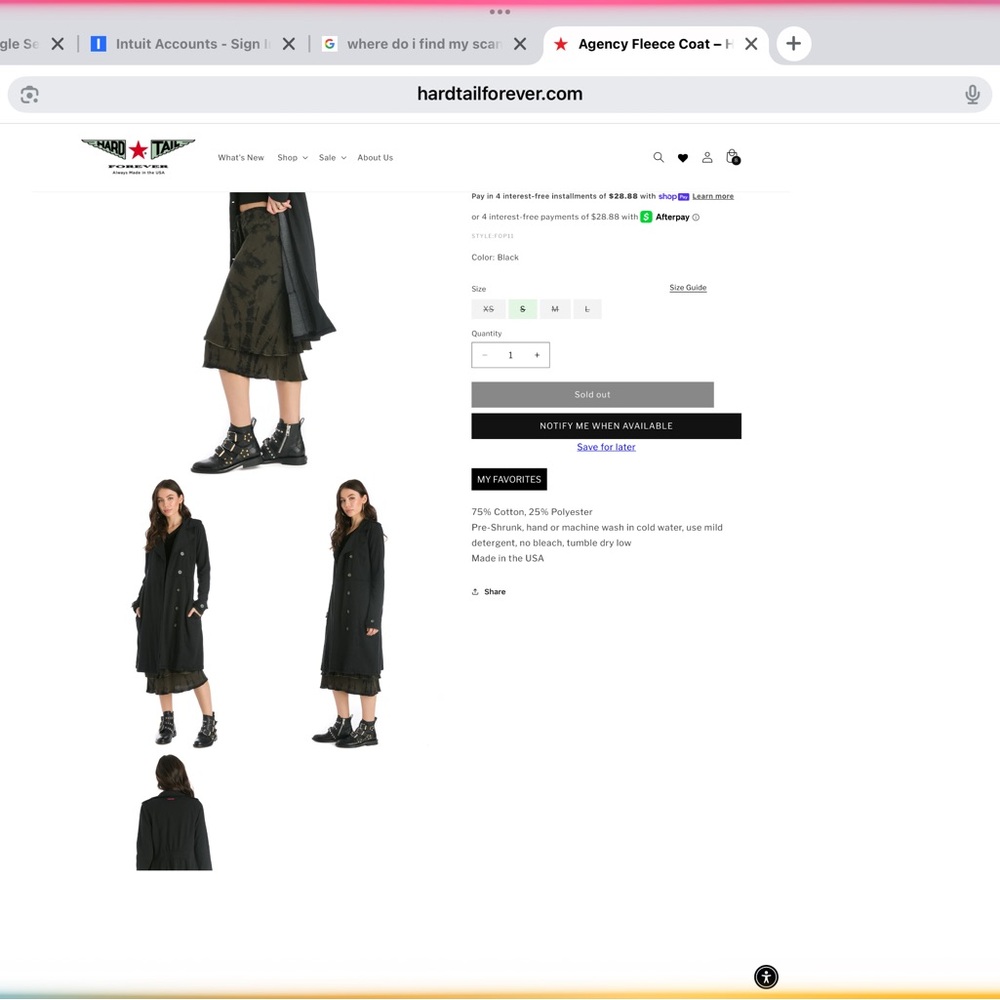
Task: Click the three-dot handle at top of window
Action: (x=499, y=11)
